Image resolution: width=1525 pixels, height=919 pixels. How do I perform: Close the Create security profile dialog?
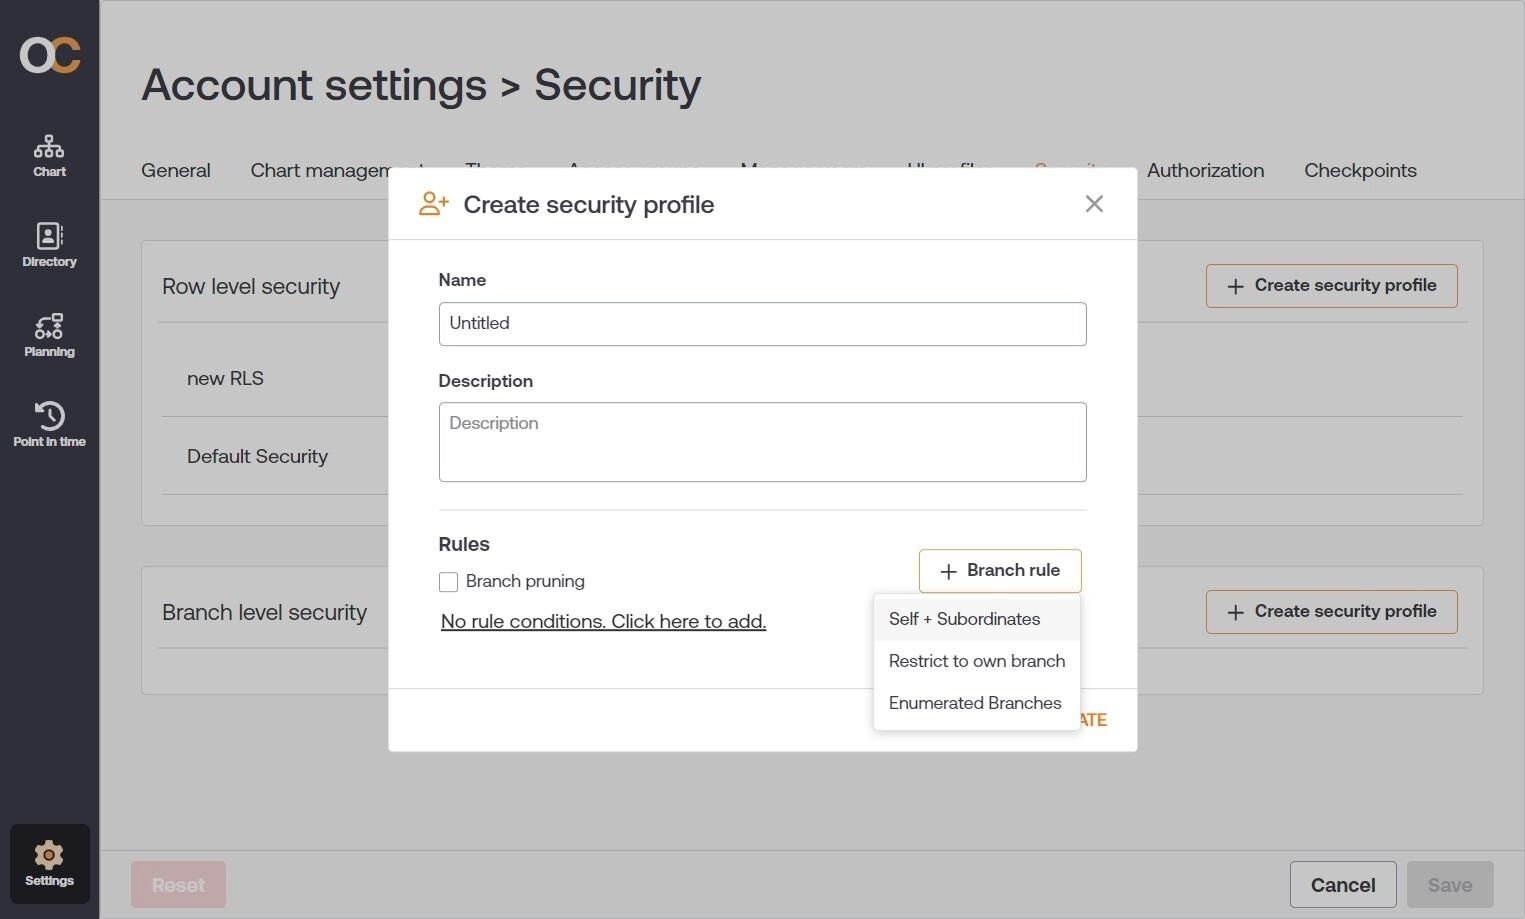tap(1094, 204)
